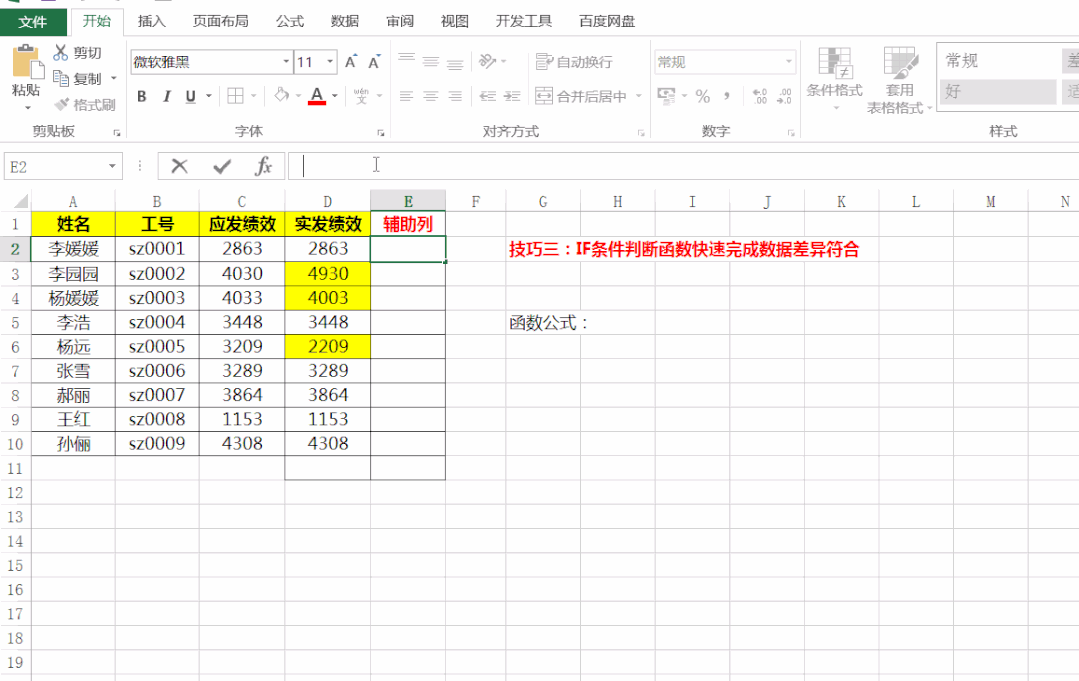Apply comma style
Viewport: 1079px width, 681px height.
click(x=727, y=96)
